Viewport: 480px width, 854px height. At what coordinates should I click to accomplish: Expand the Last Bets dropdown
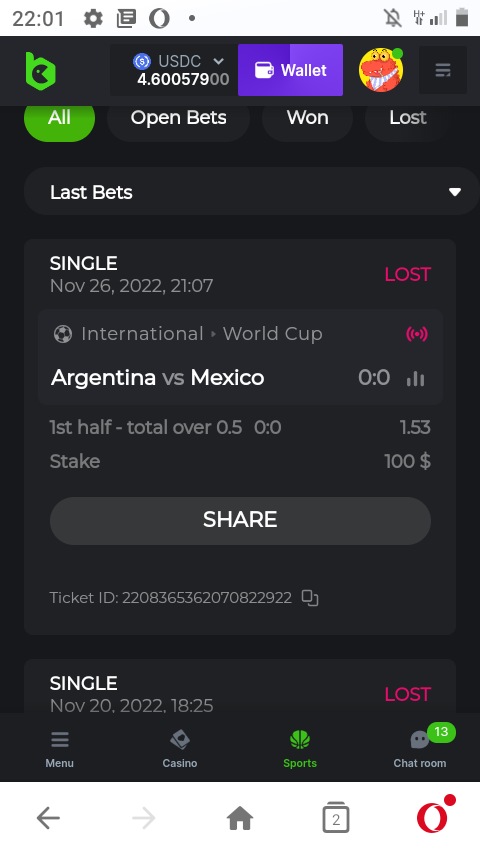tap(251, 192)
